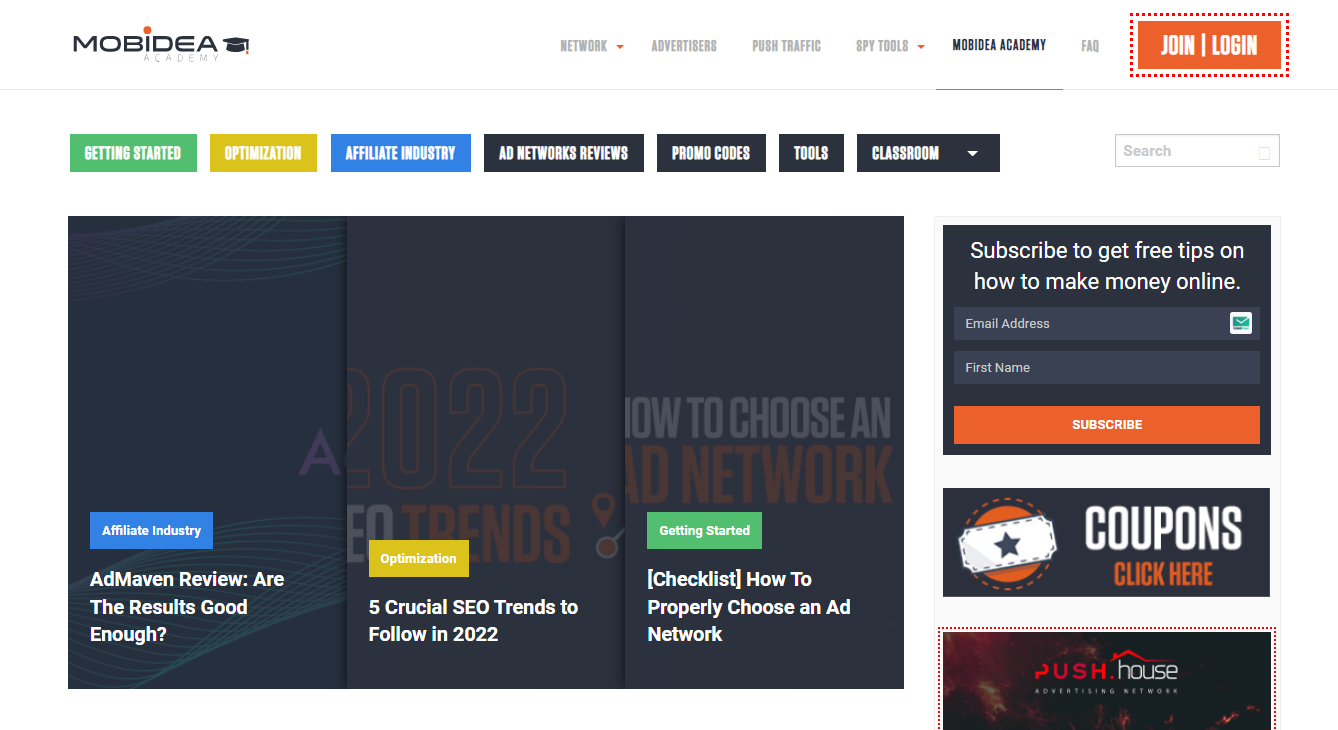Viewport: 1338px width, 730px height.
Task: Open the AdMaven Review article
Action: point(187,606)
